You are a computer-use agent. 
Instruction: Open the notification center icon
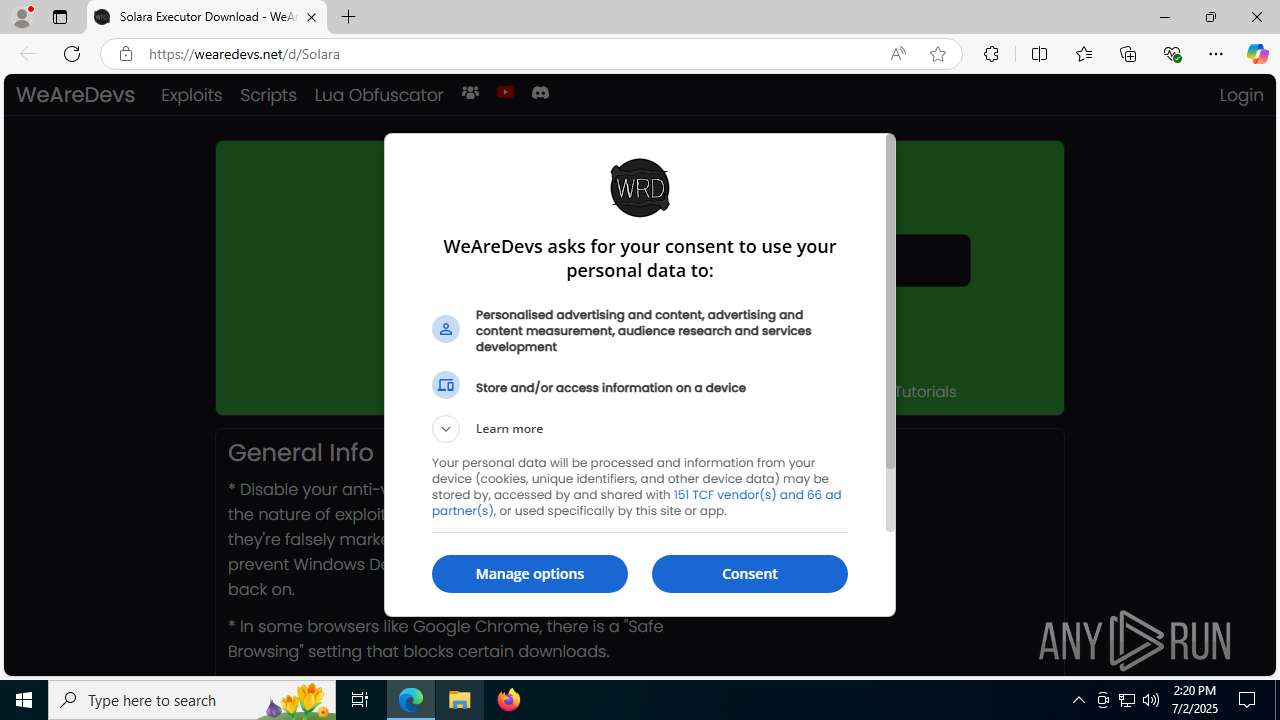point(1247,700)
